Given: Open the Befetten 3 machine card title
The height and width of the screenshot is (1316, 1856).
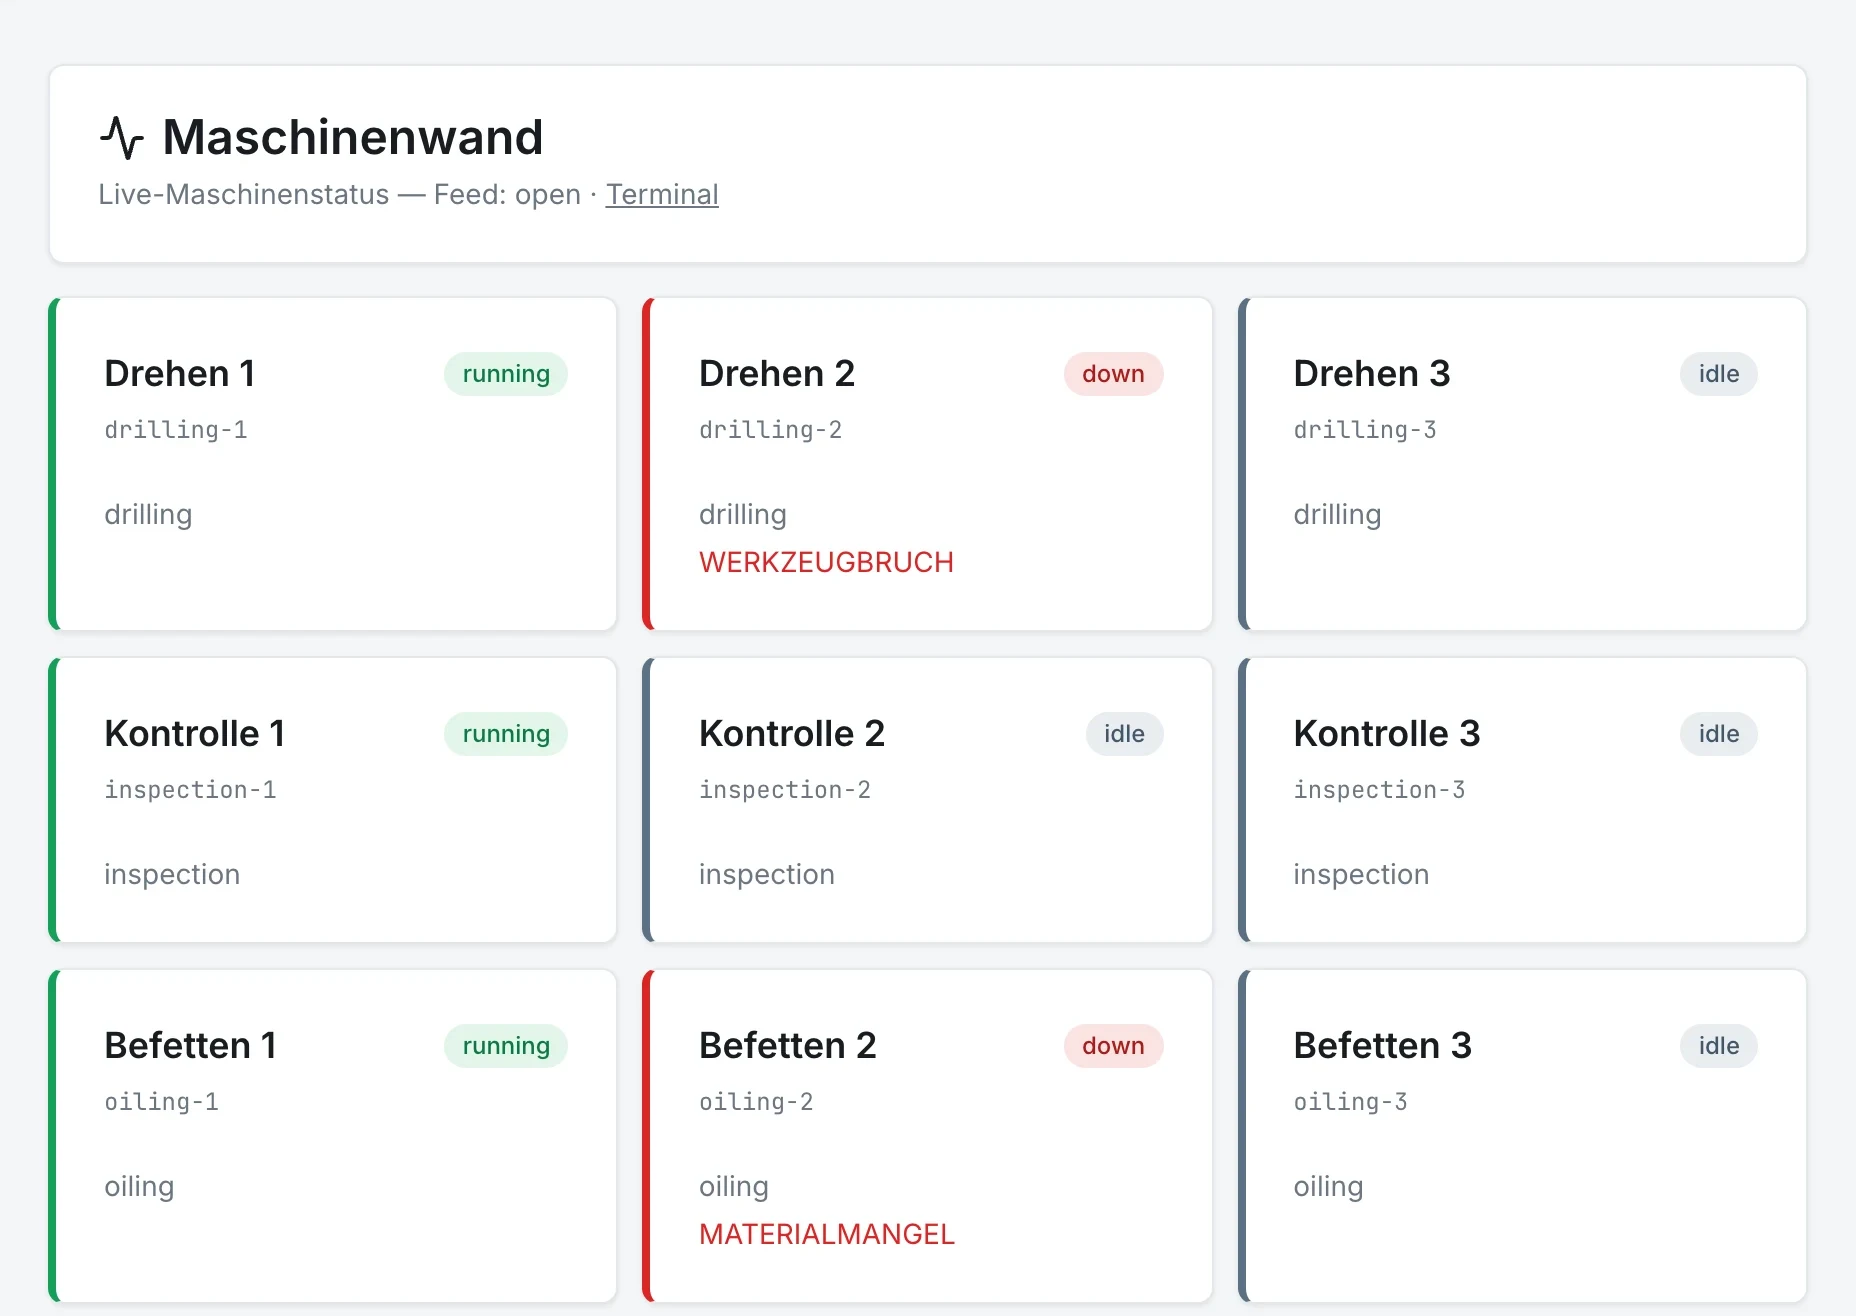Looking at the screenshot, I should (x=1383, y=1046).
